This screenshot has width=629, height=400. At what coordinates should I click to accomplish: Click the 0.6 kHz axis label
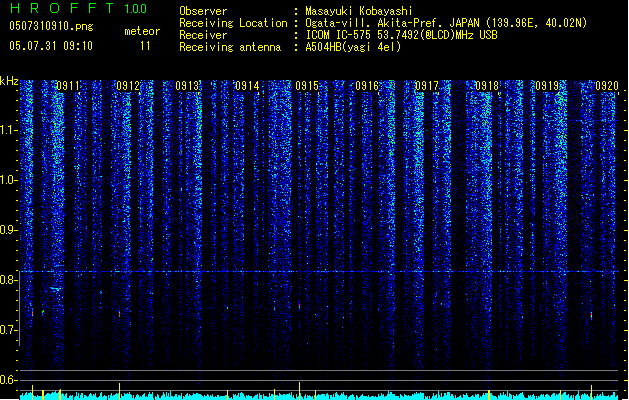coord(8,380)
